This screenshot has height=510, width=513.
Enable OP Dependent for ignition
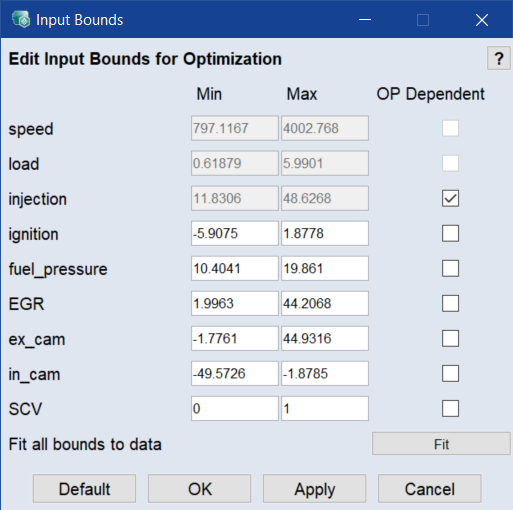(450, 233)
